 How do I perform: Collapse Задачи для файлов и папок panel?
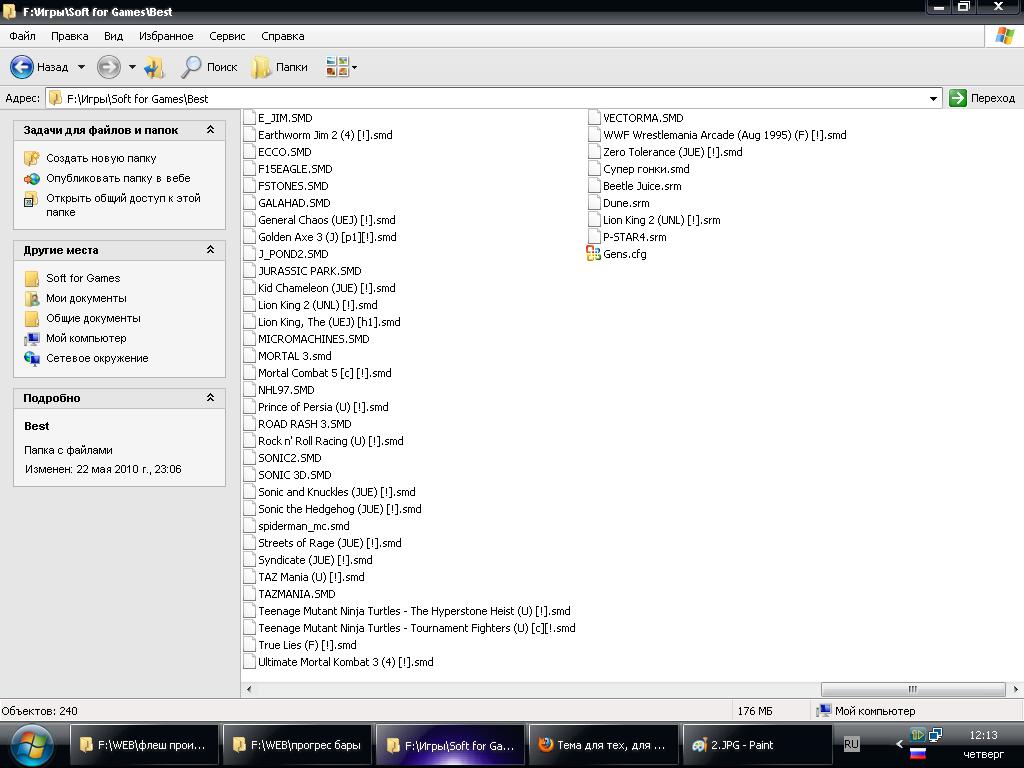[210, 129]
